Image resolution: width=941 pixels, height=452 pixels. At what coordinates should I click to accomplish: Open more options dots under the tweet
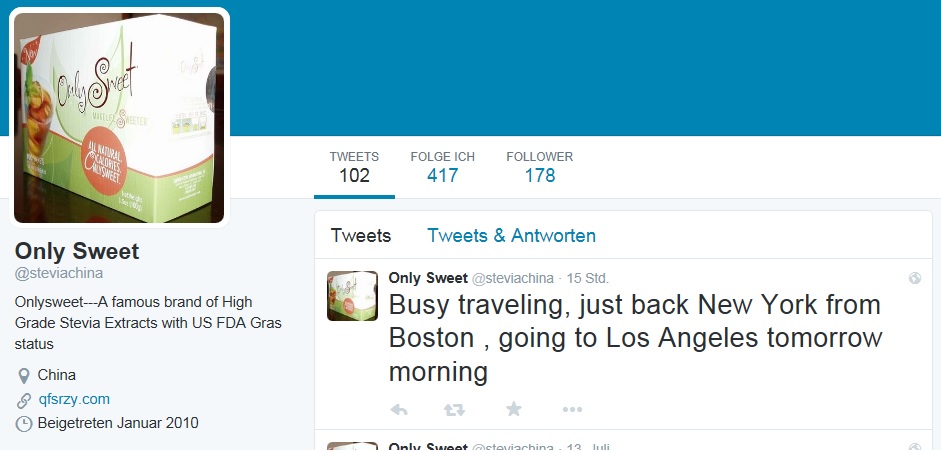[x=572, y=409]
